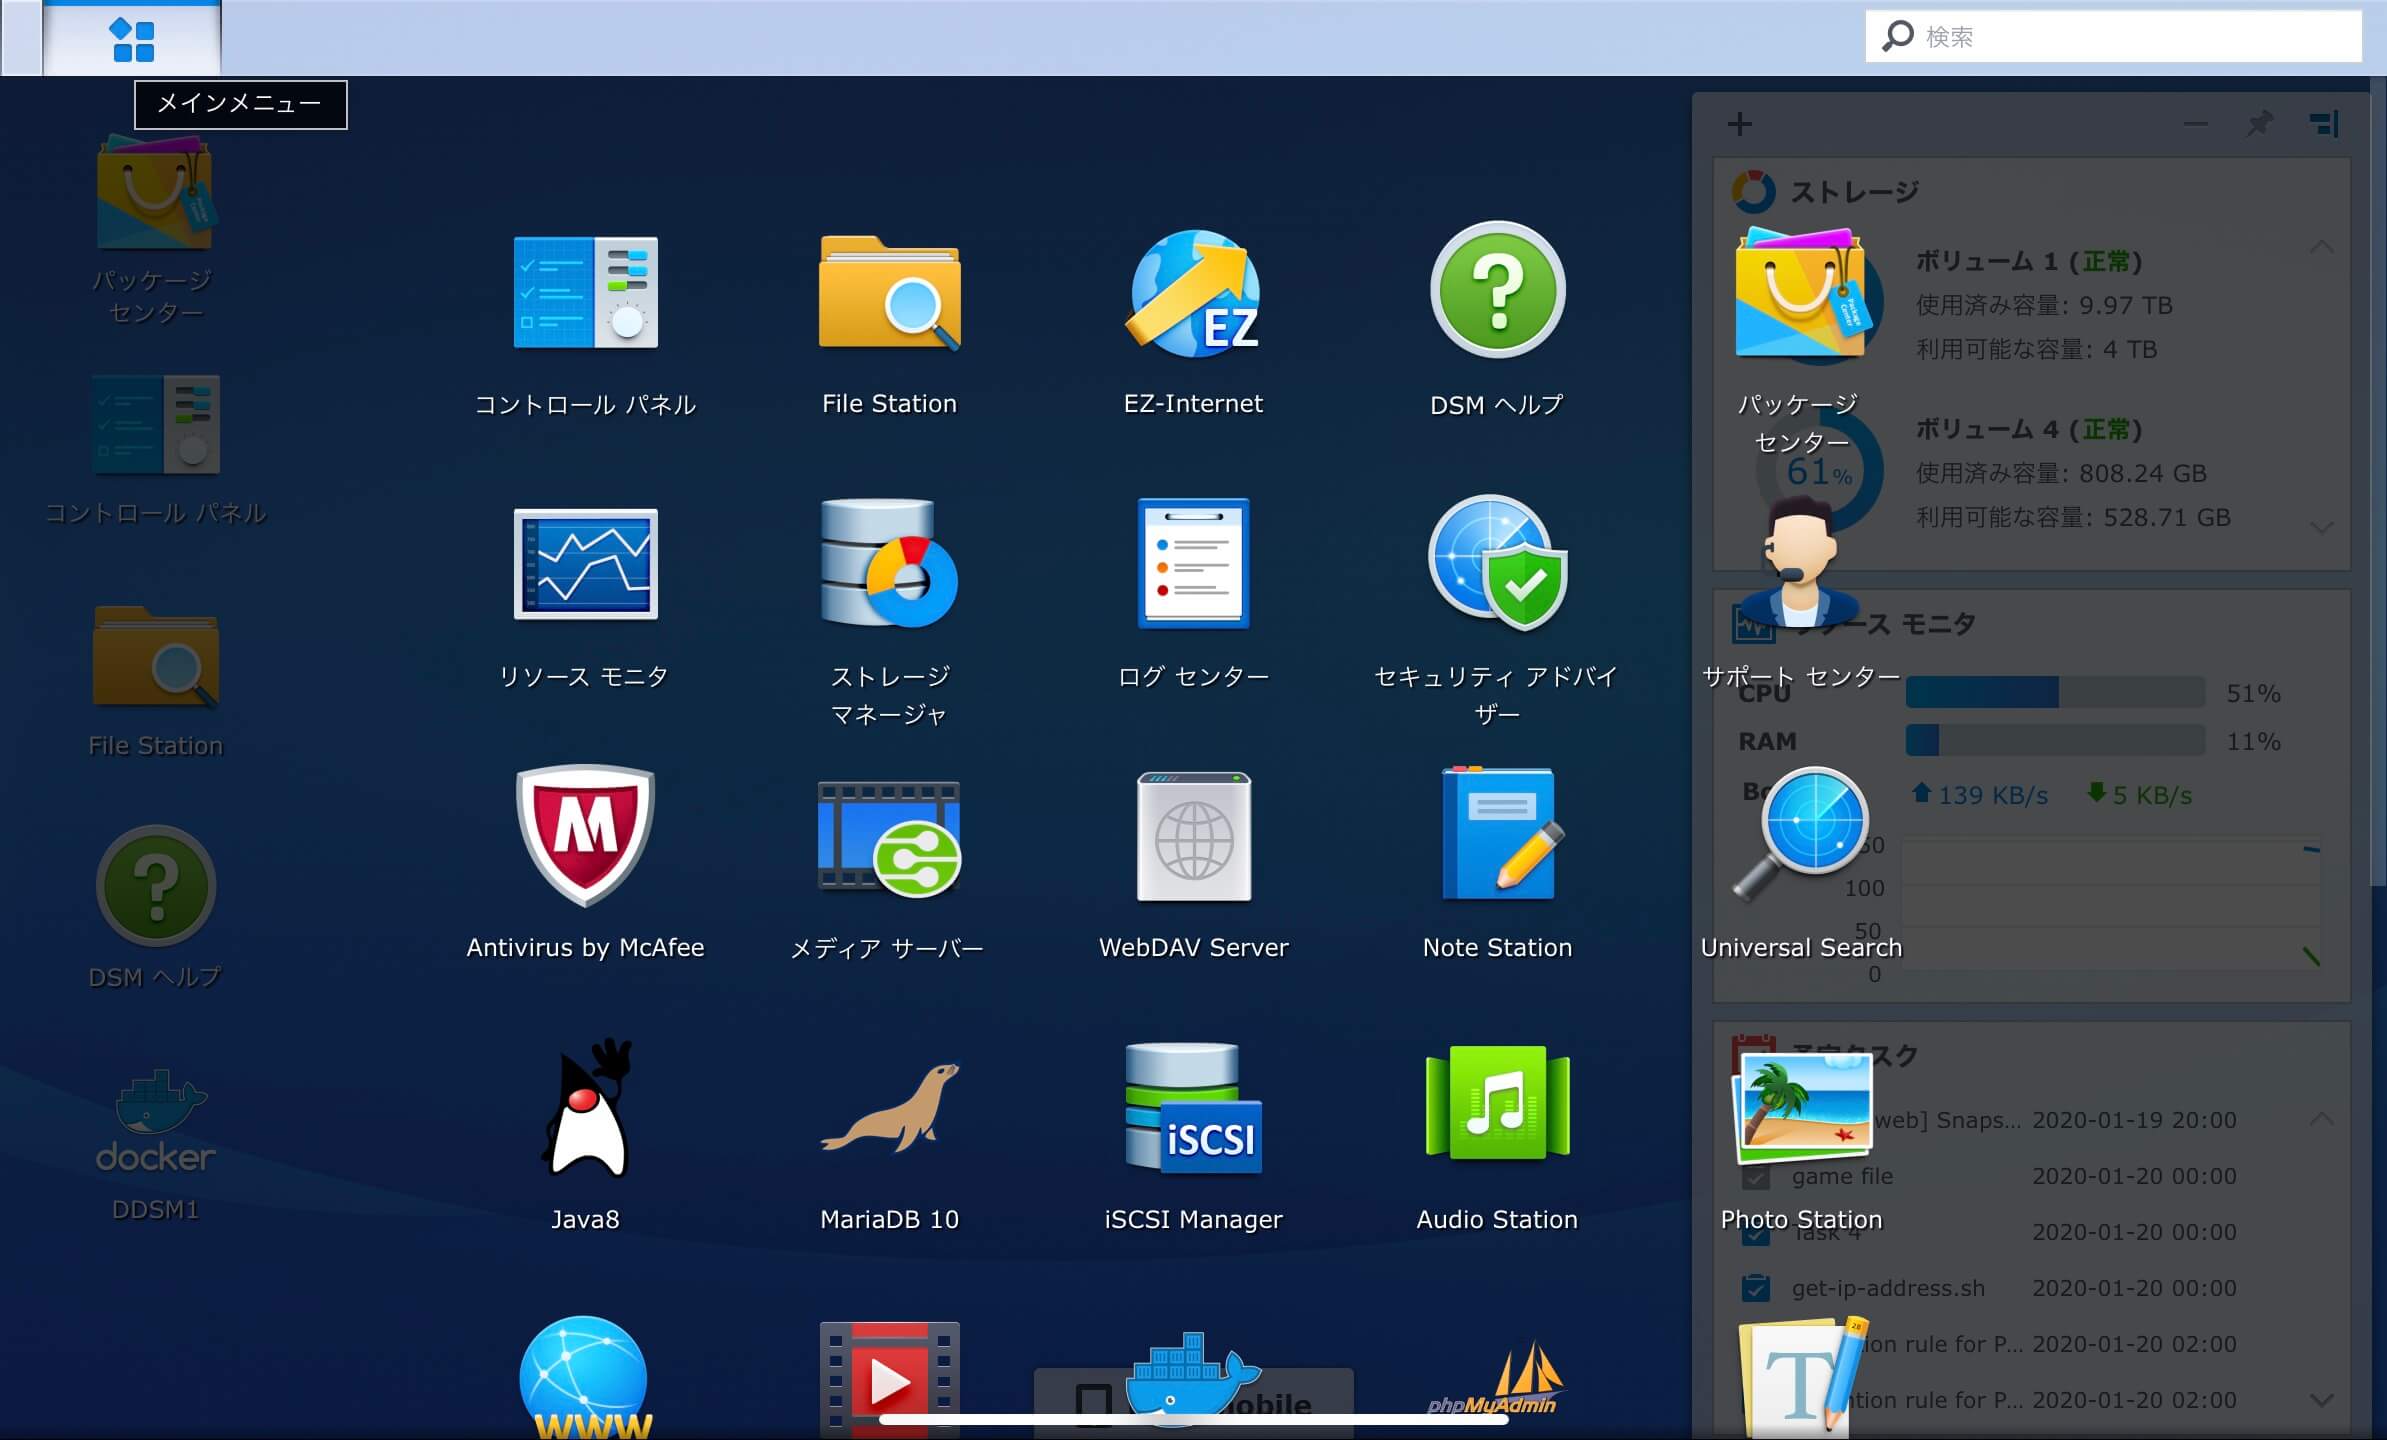Open the Web Station WWW globe icon
Screen dimensions: 2387x1440
[585, 1378]
